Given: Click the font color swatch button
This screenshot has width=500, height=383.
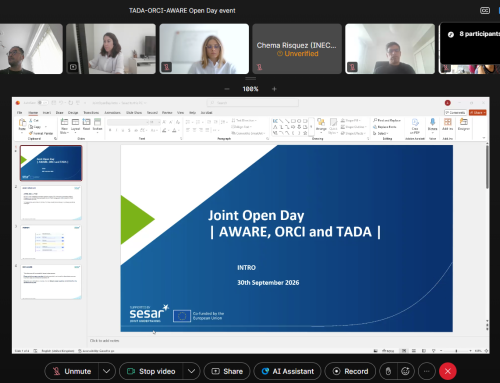Looking at the screenshot, I should click(174, 130).
